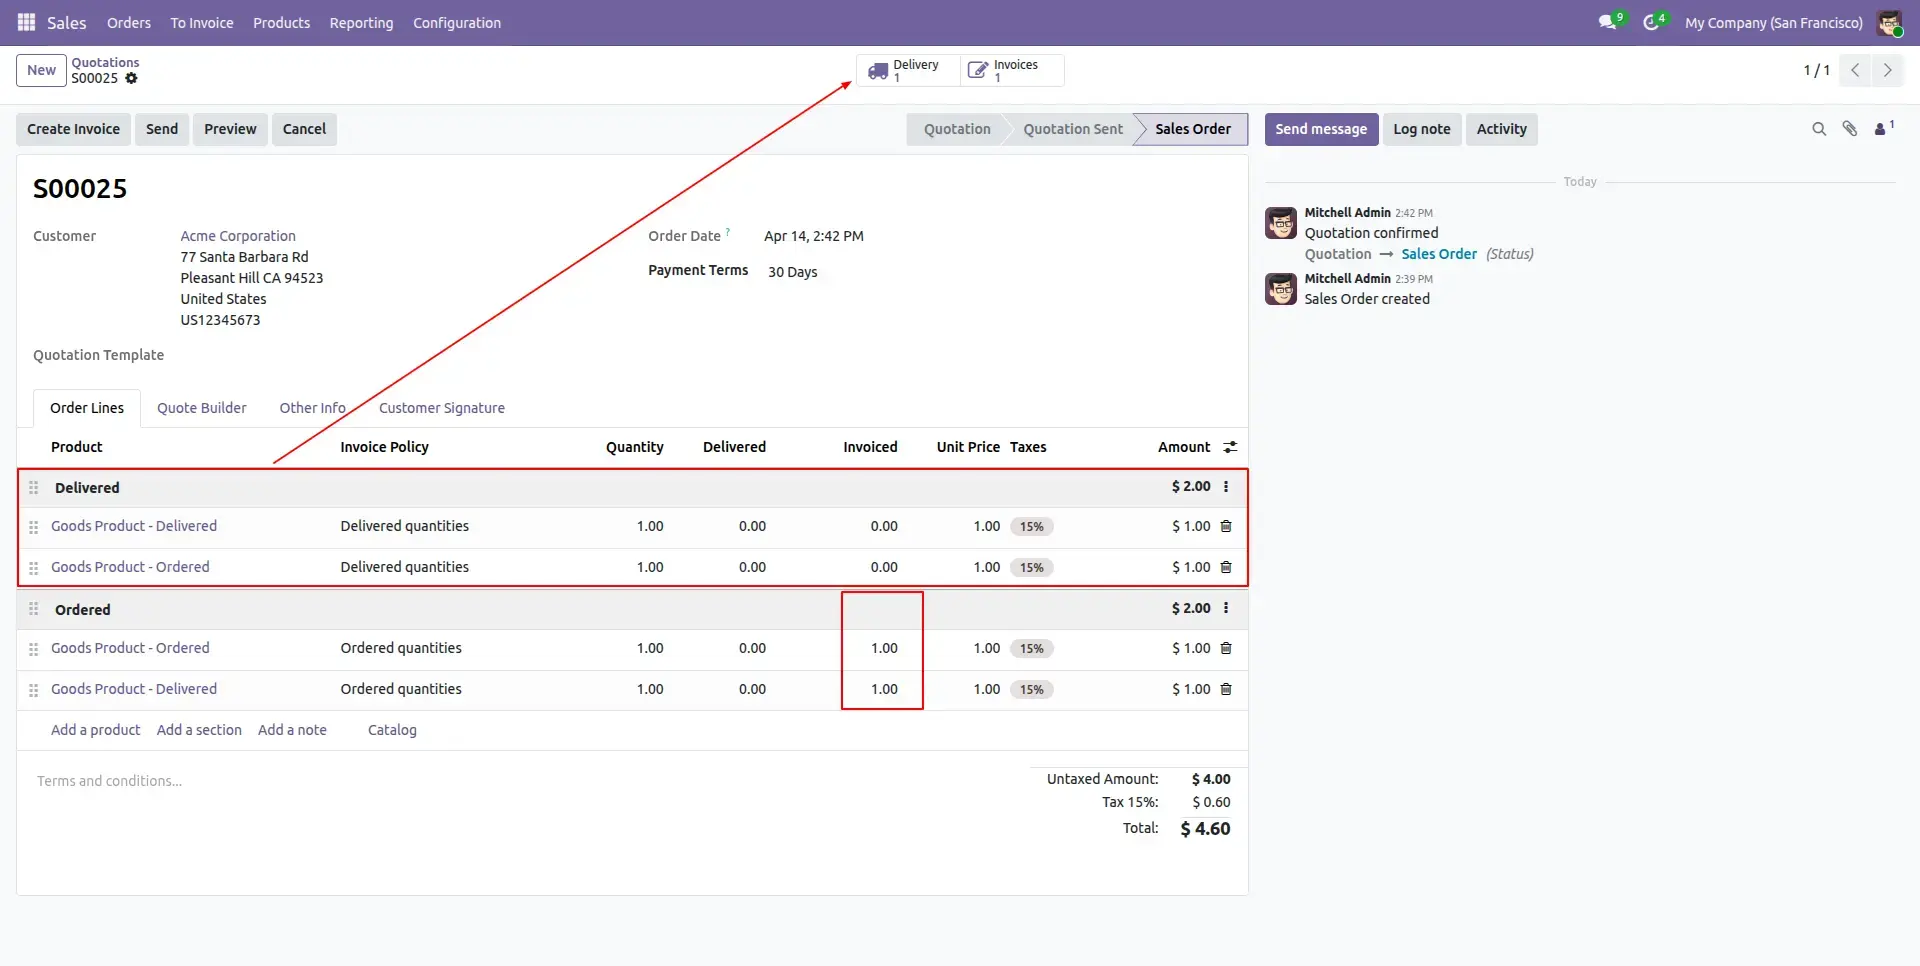The height and width of the screenshot is (966, 1920).
Task: Click the Send button
Action: pyautogui.click(x=162, y=129)
